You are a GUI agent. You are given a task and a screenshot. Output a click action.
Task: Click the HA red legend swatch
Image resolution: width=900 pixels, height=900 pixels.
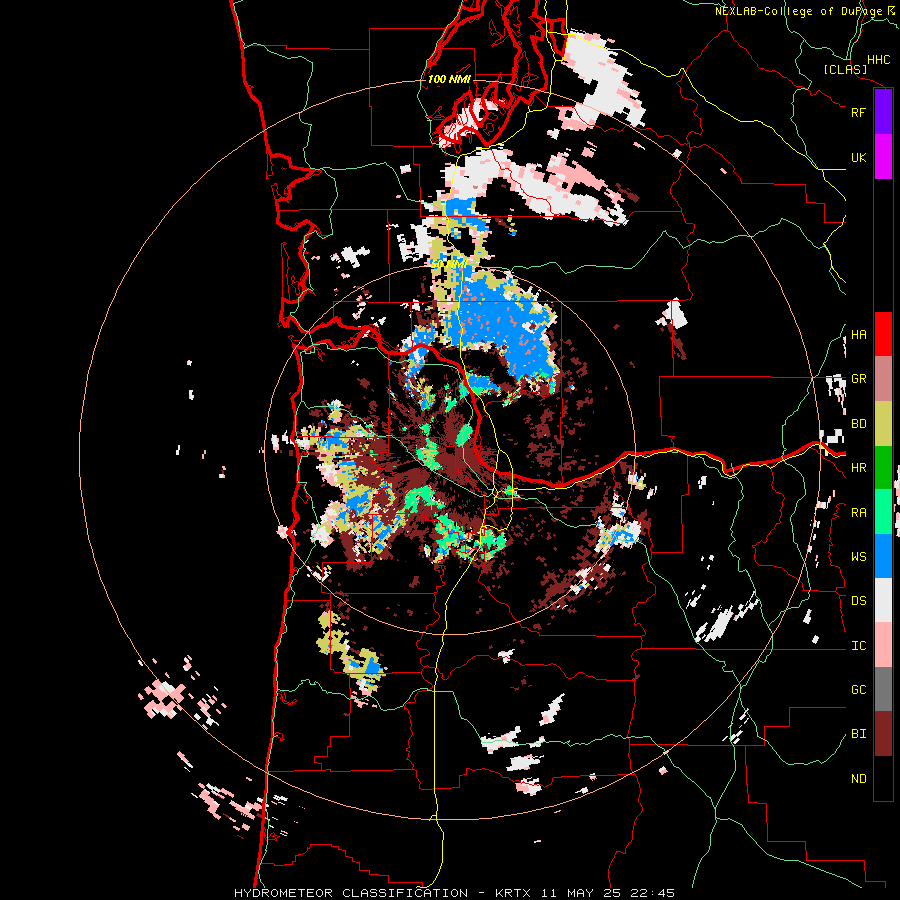(883, 334)
